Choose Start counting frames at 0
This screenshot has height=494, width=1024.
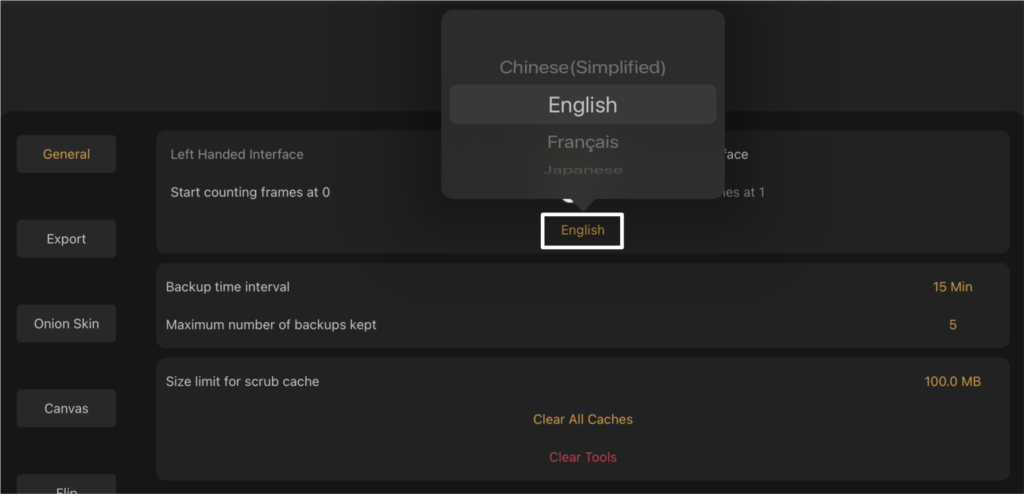tap(250, 193)
